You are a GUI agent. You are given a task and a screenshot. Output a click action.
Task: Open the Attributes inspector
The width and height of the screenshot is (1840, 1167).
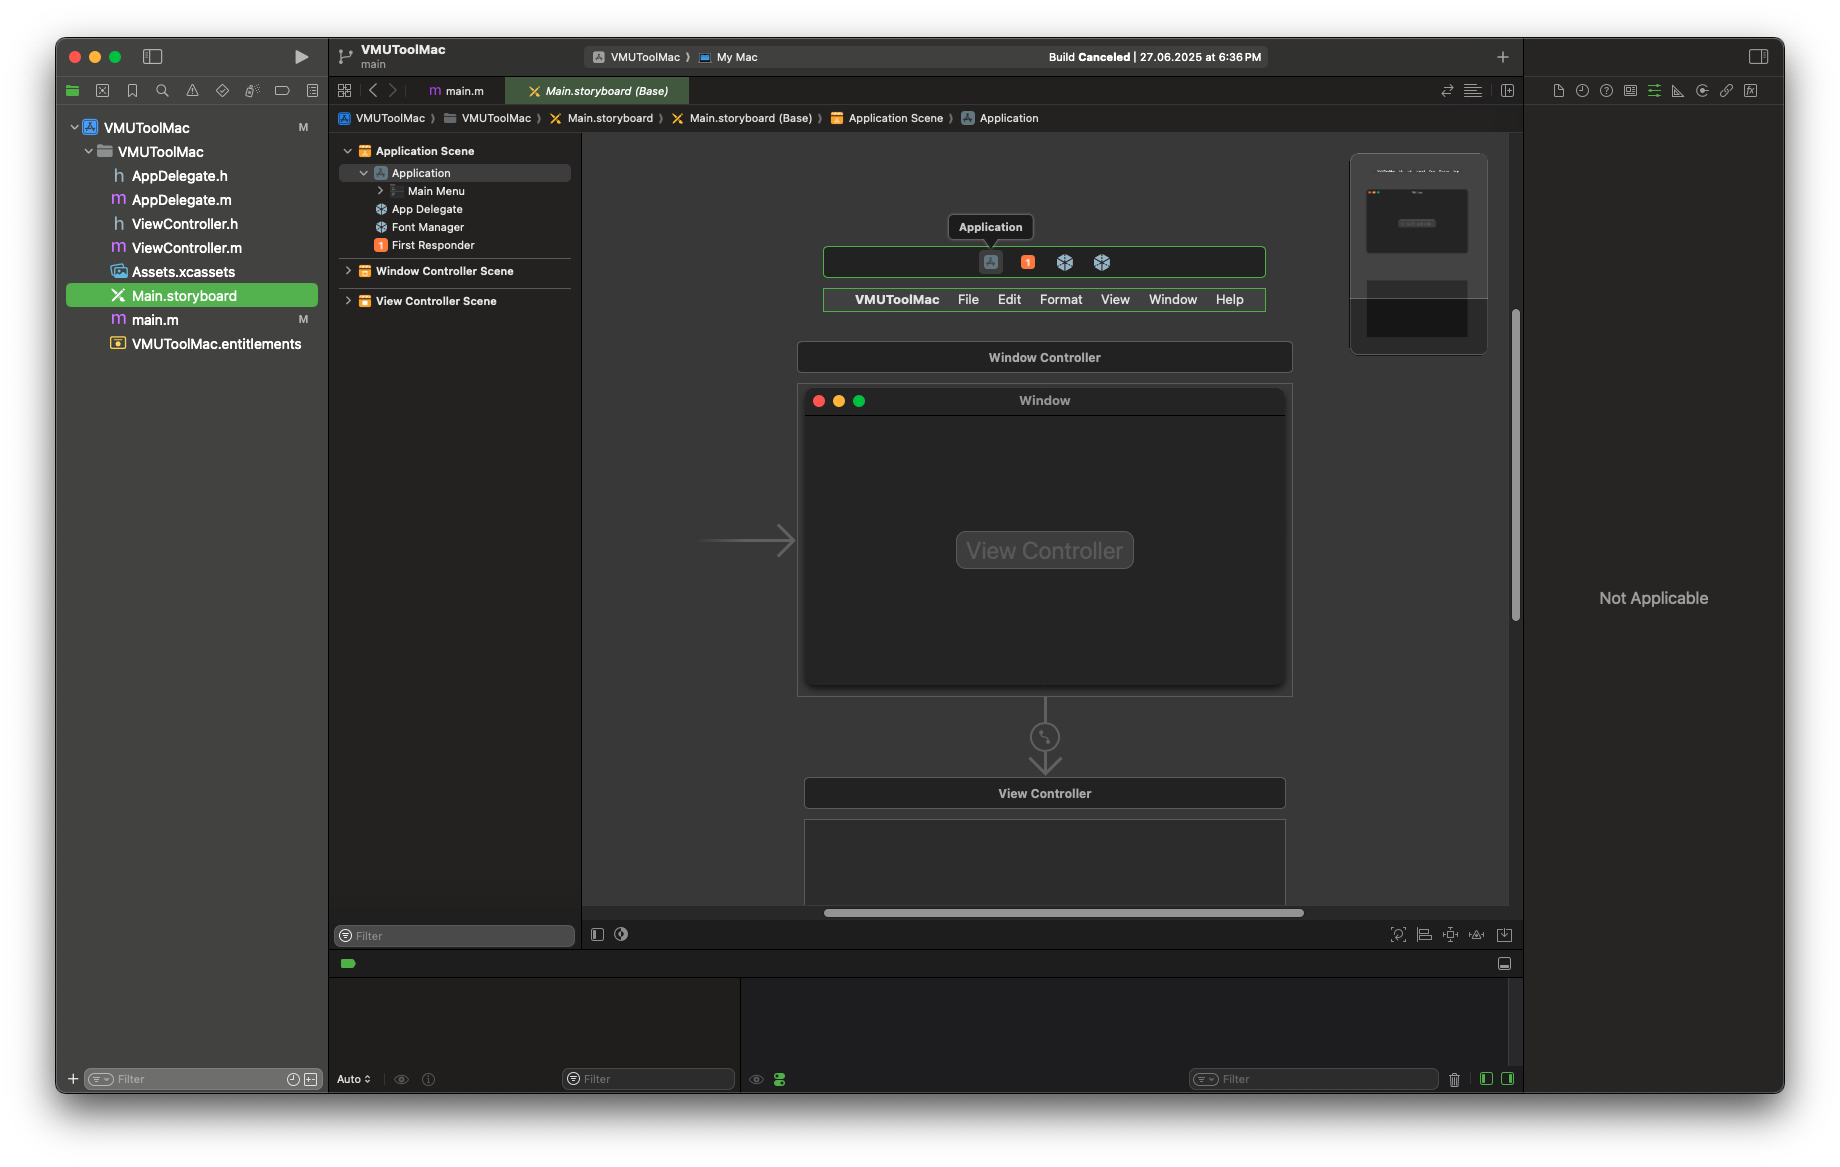[x=1654, y=91]
